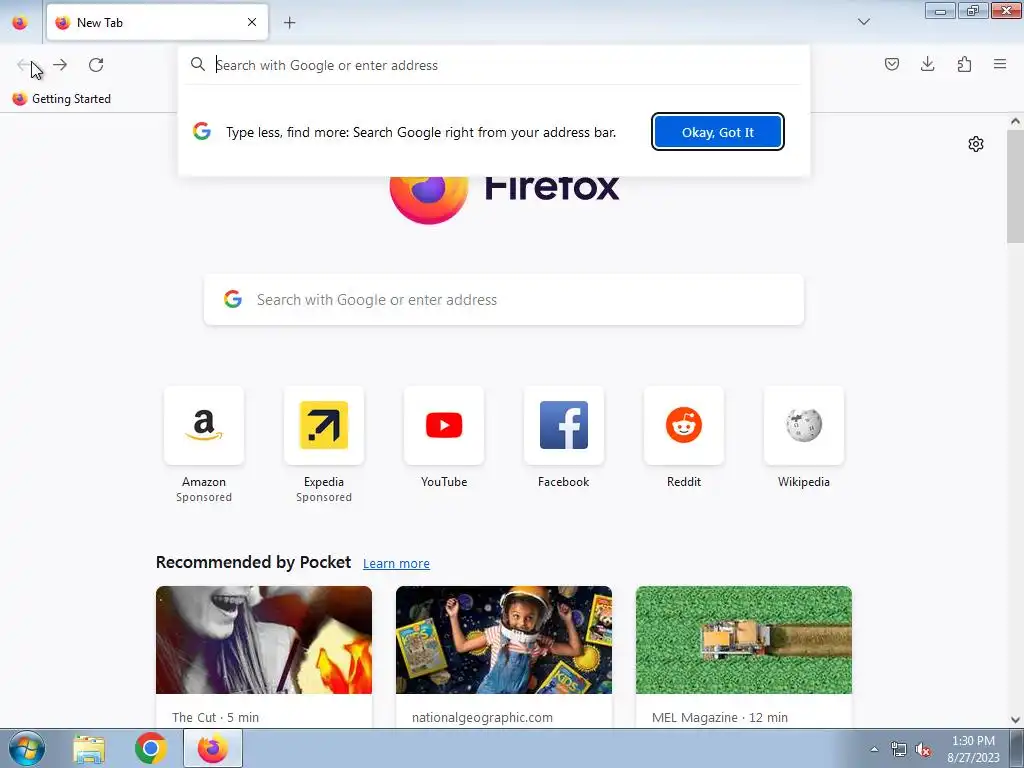Save to Pocket icon in toolbar
The image size is (1024, 768).
tap(891, 64)
